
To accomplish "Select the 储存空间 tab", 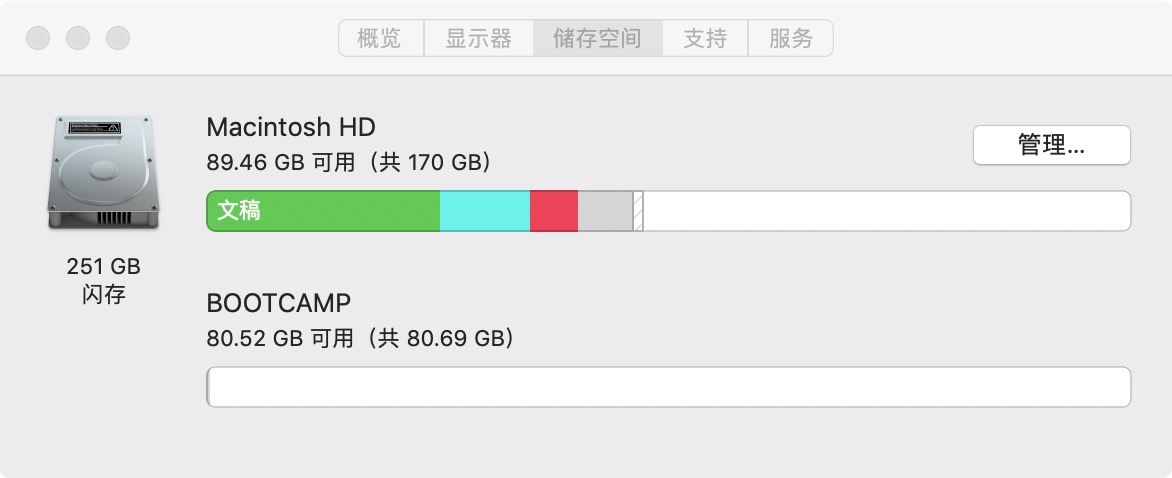I will click(x=597, y=39).
